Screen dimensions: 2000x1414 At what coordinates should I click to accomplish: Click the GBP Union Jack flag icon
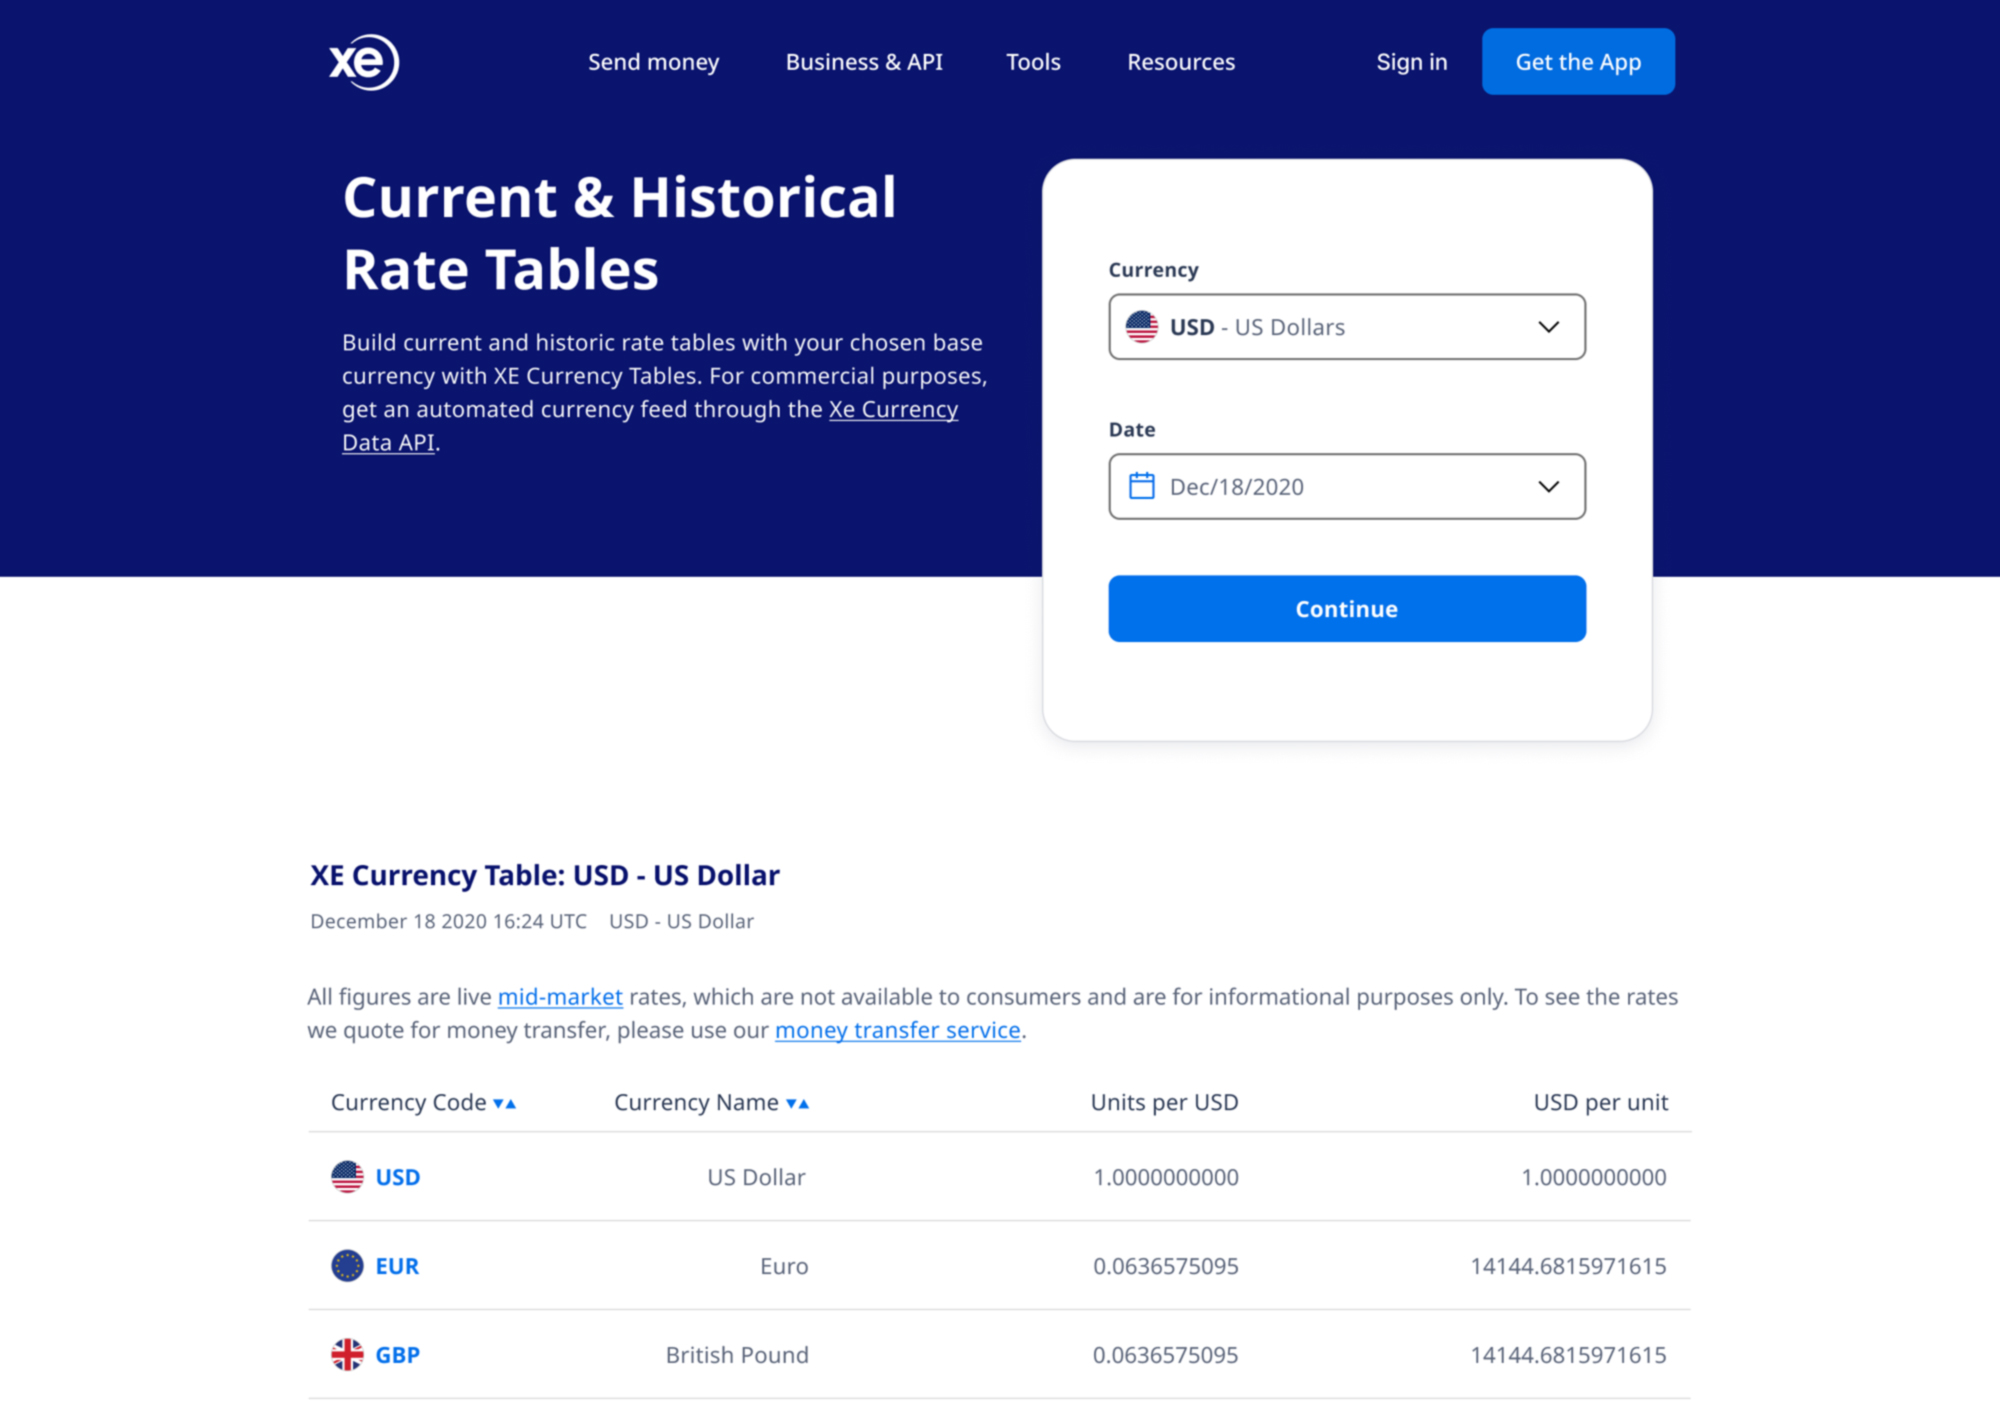coord(347,1355)
